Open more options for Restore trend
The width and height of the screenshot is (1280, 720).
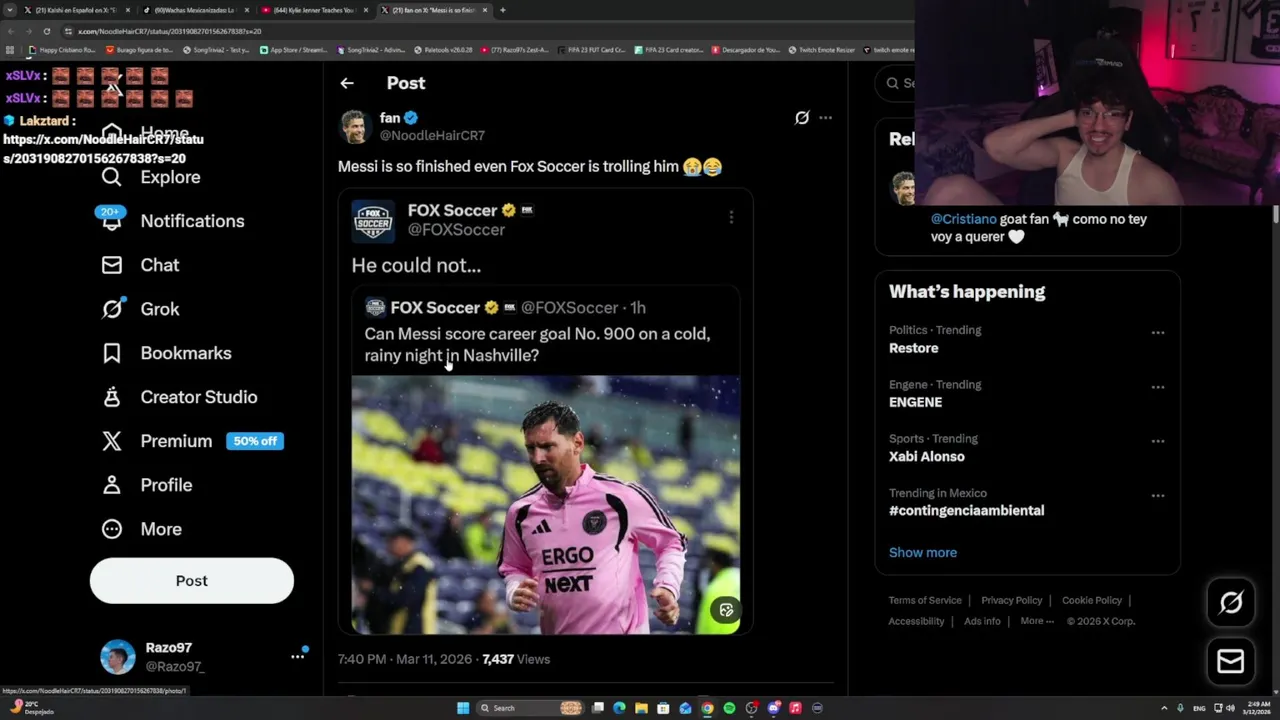(x=1157, y=333)
